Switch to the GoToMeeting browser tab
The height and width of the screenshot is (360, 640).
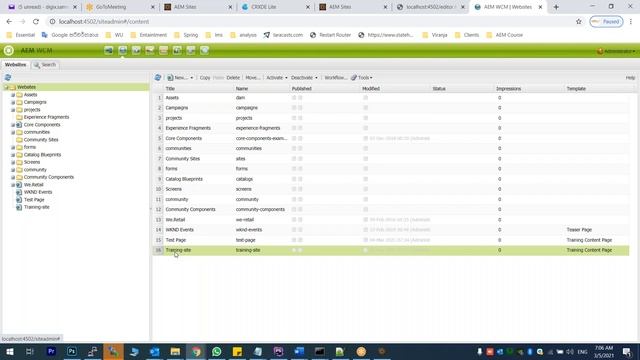(x=121, y=7)
